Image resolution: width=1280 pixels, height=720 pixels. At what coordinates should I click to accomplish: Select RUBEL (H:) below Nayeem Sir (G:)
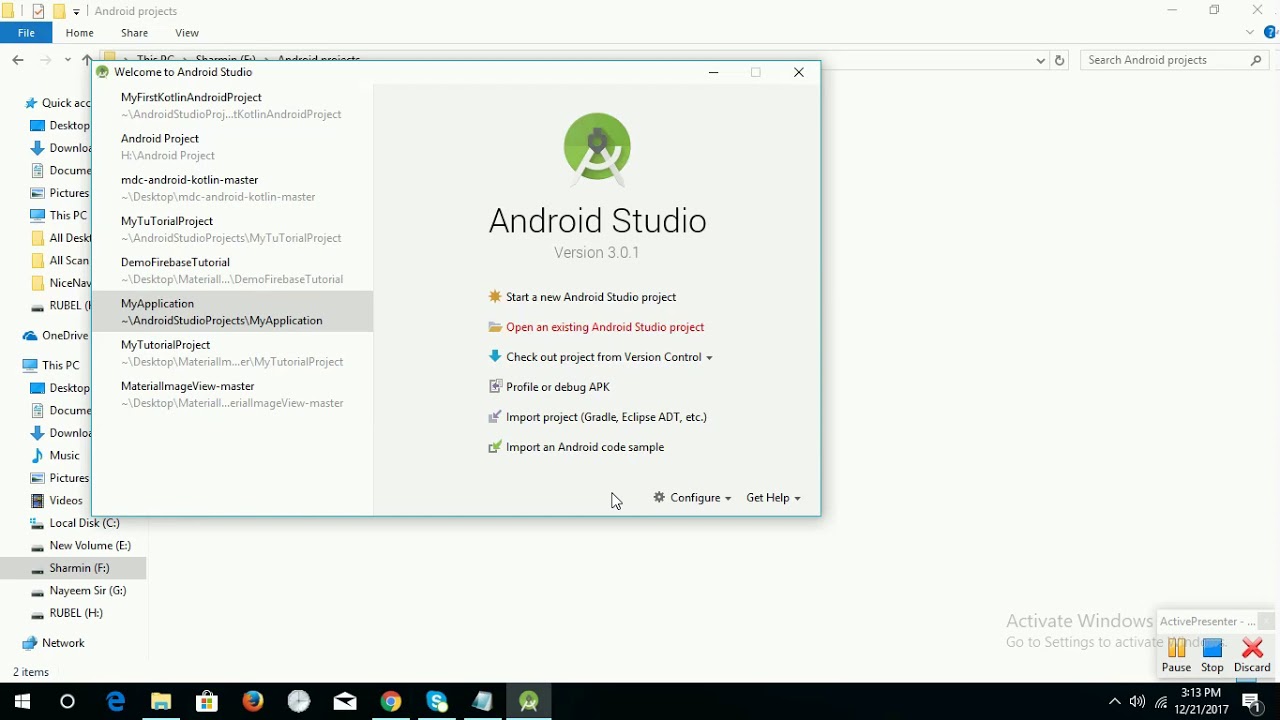76,613
